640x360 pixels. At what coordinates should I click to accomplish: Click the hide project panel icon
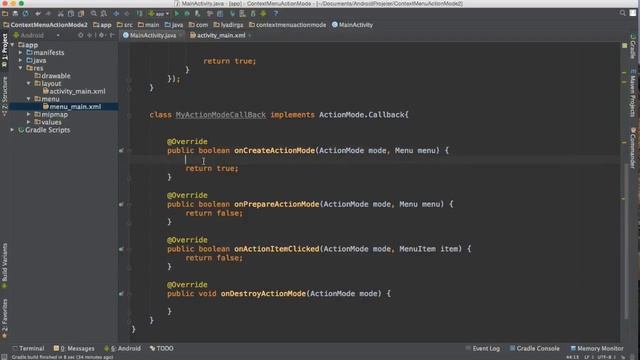(x=112, y=36)
